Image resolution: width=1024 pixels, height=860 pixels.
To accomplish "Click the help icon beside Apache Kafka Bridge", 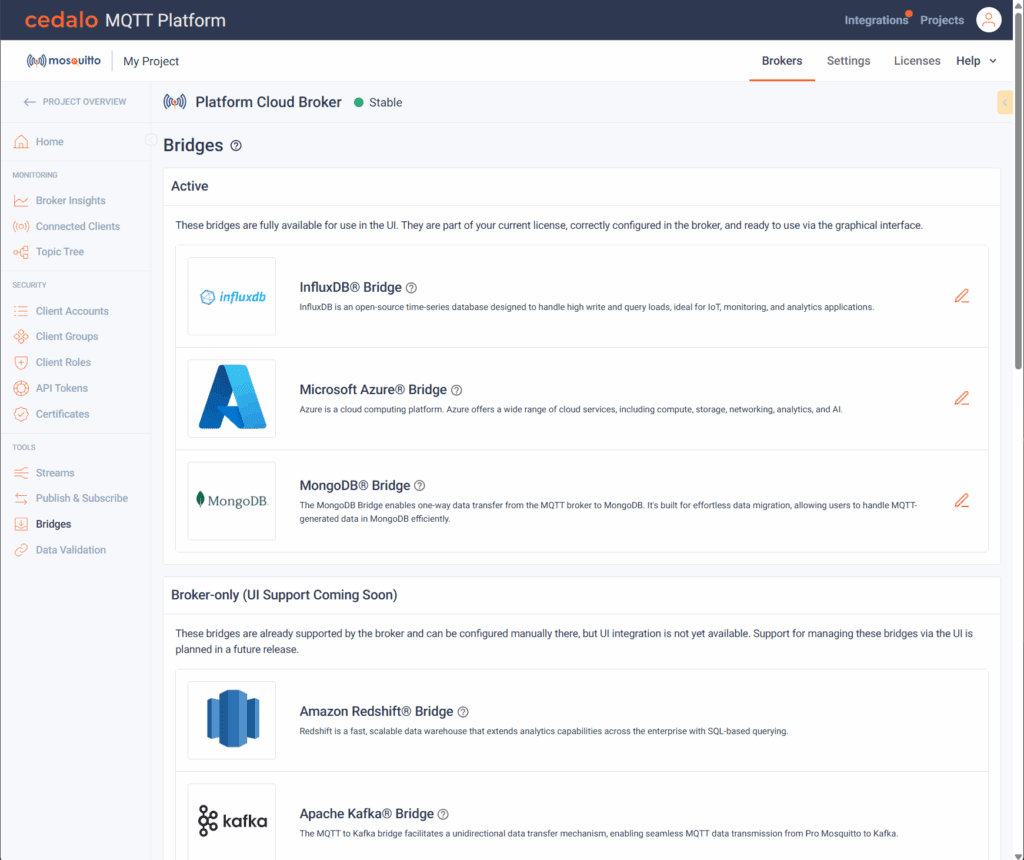I will [x=443, y=814].
